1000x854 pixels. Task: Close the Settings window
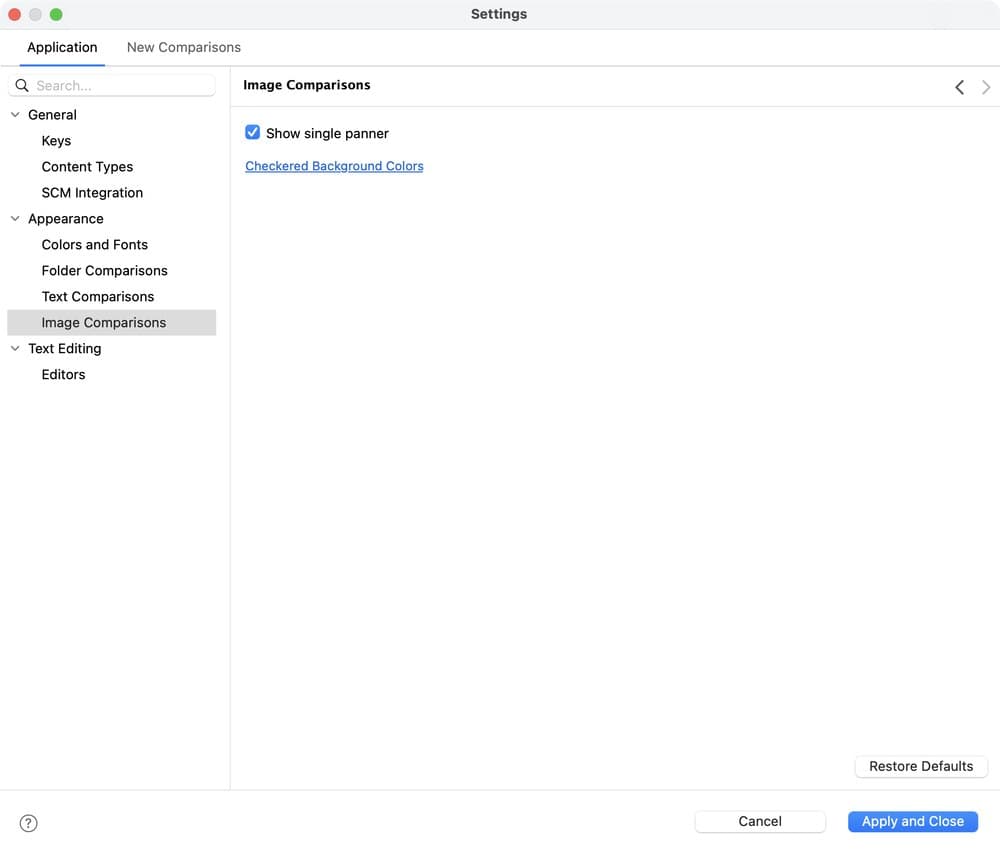pos(15,14)
